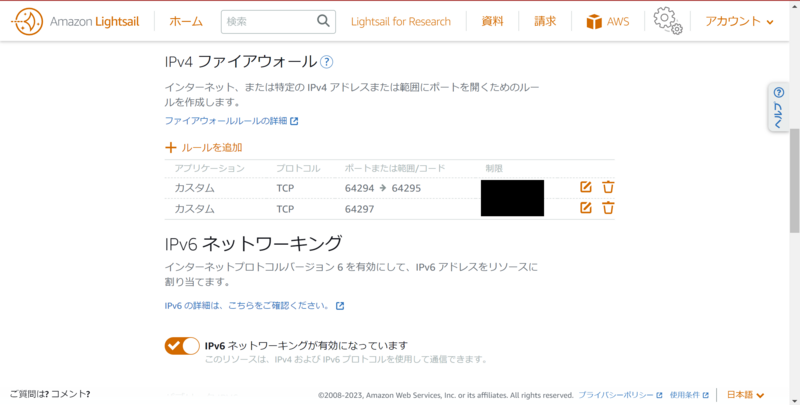Screen dimensions: 800x405
Task: Click カスタム in the 64294 row
Action: pos(194,188)
